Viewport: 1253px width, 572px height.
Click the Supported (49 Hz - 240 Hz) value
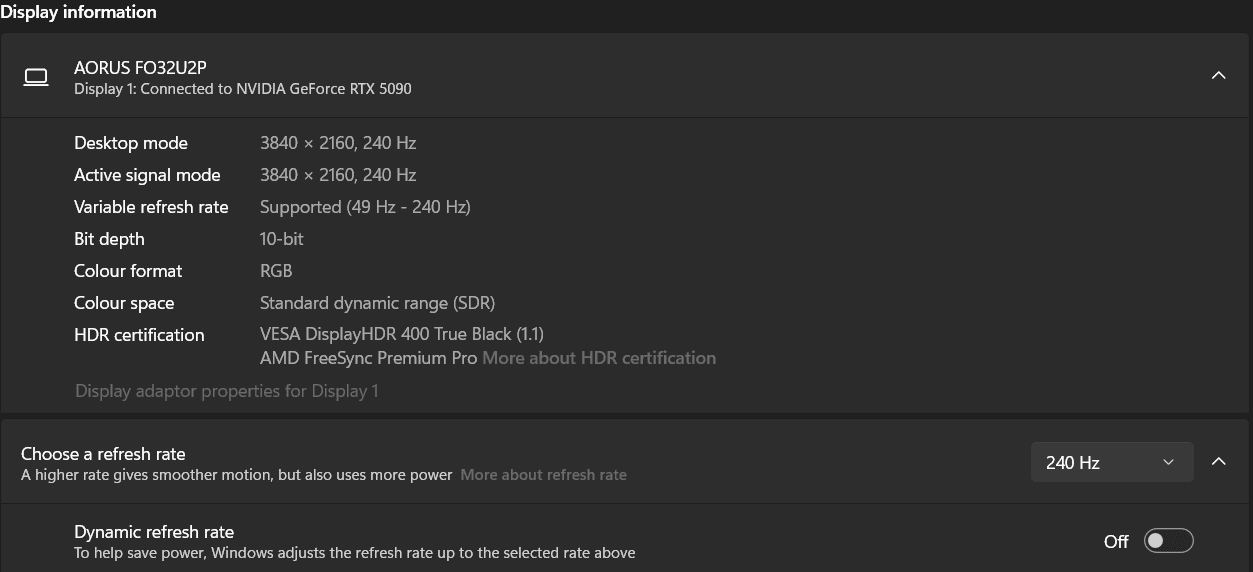coord(365,207)
